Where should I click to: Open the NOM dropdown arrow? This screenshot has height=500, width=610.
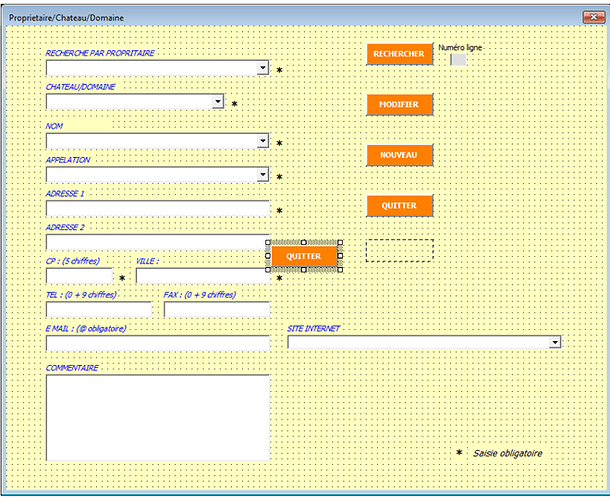pyautogui.click(x=263, y=142)
